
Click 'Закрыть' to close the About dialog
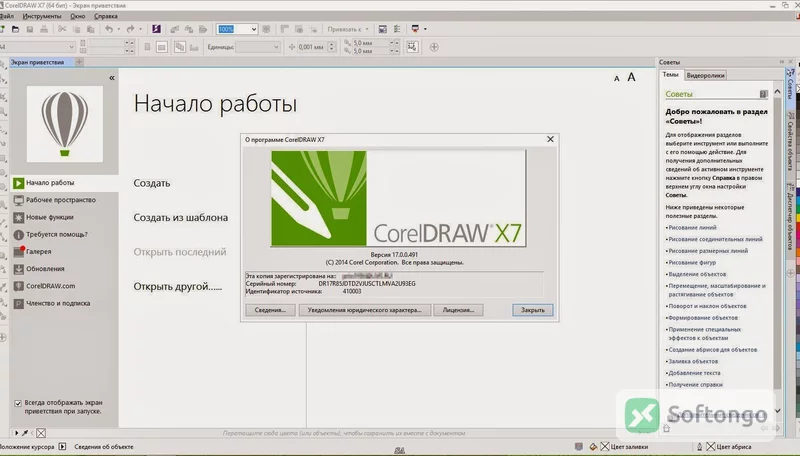(x=533, y=310)
